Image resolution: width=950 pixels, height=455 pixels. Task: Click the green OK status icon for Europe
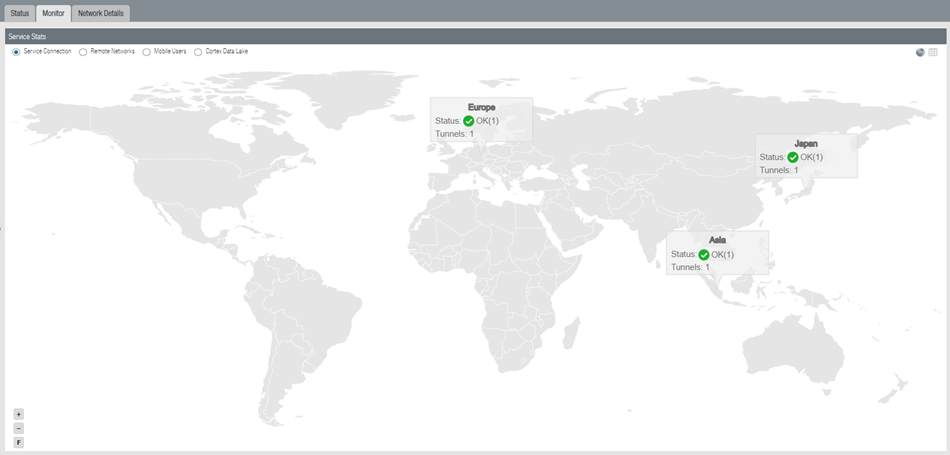[x=468, y=121]
